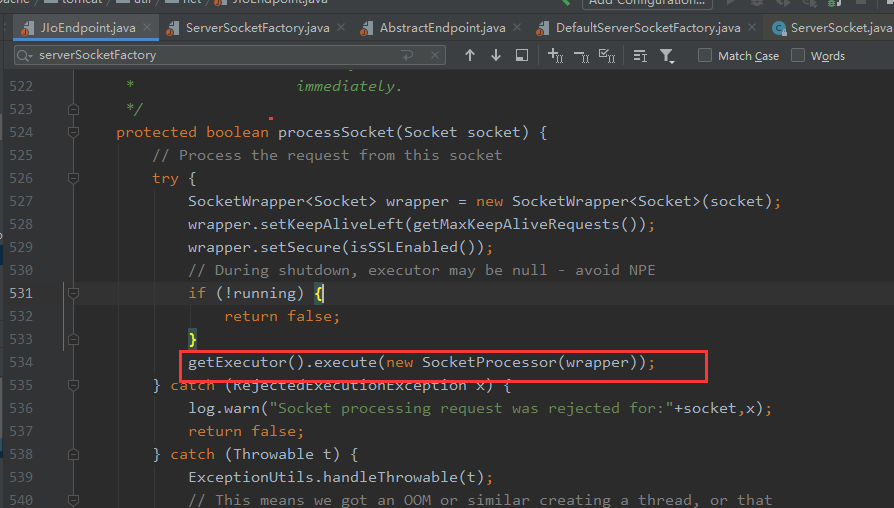
Task: Click line number 527 in the gutter
Action: coord(21,201)
